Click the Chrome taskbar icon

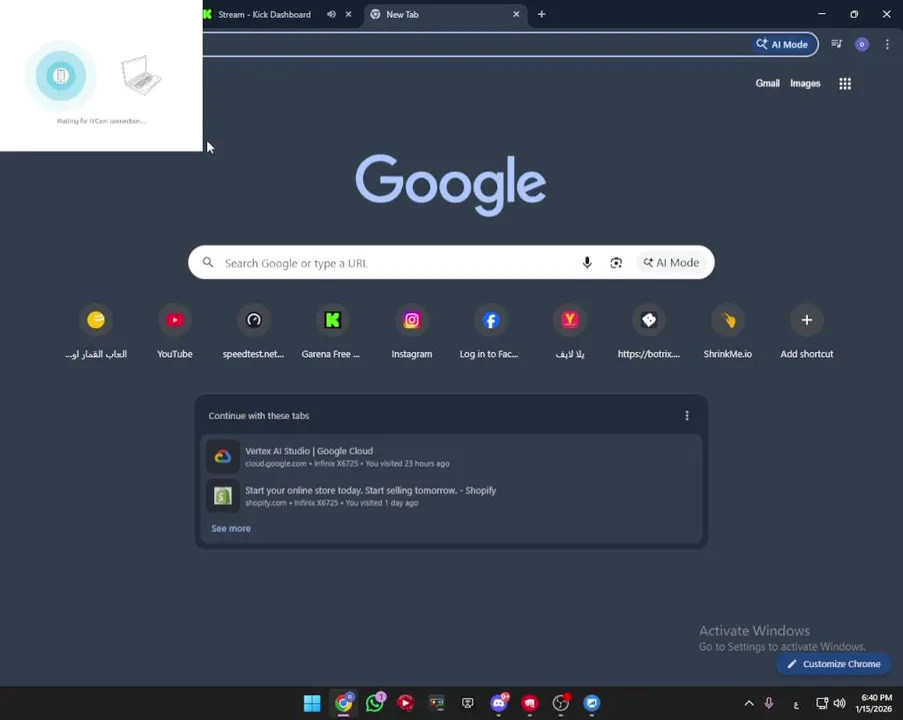coord(343,703)
